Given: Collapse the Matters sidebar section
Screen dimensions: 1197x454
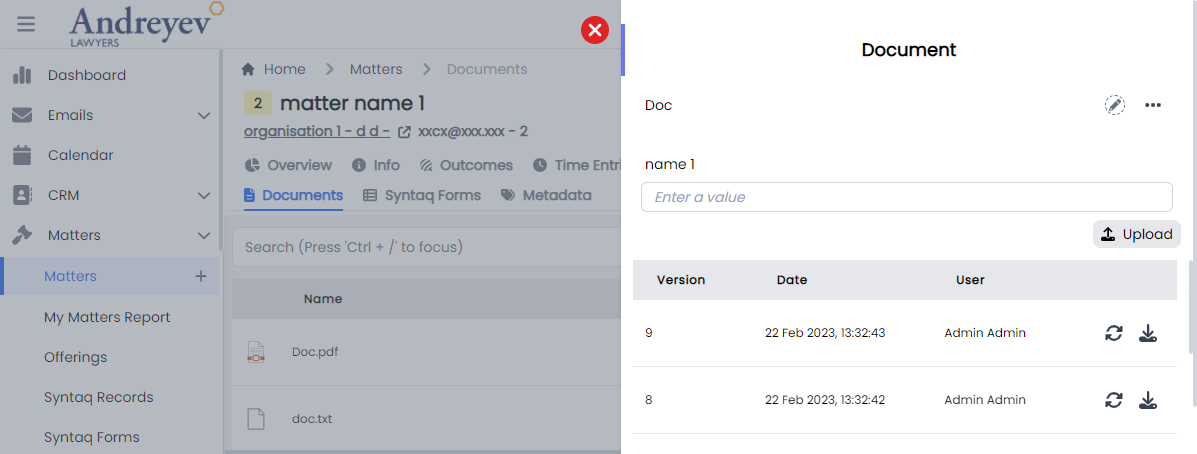Looking at the screenshot, I should pyautogui.click(x=204, y=236).
